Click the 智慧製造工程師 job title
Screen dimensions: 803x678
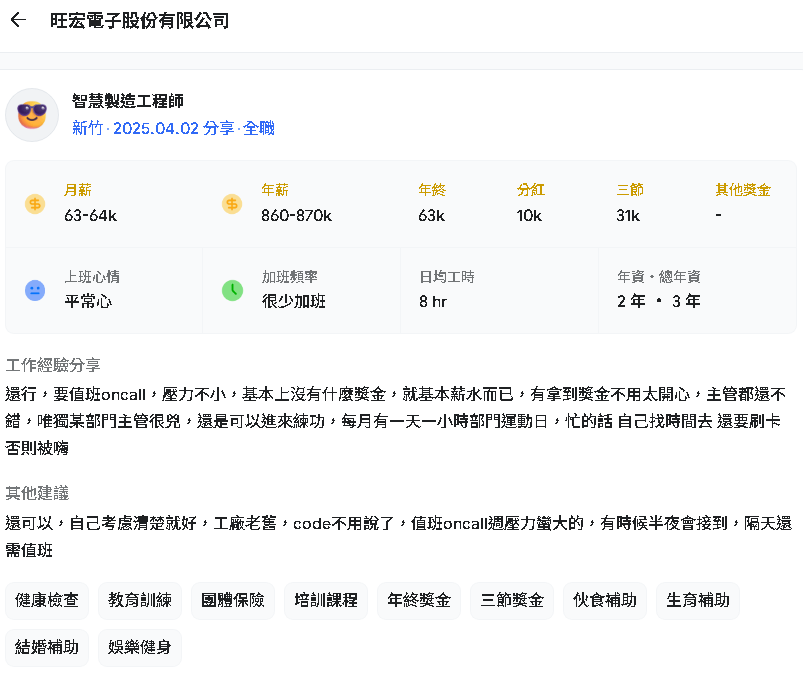point(128,101)
